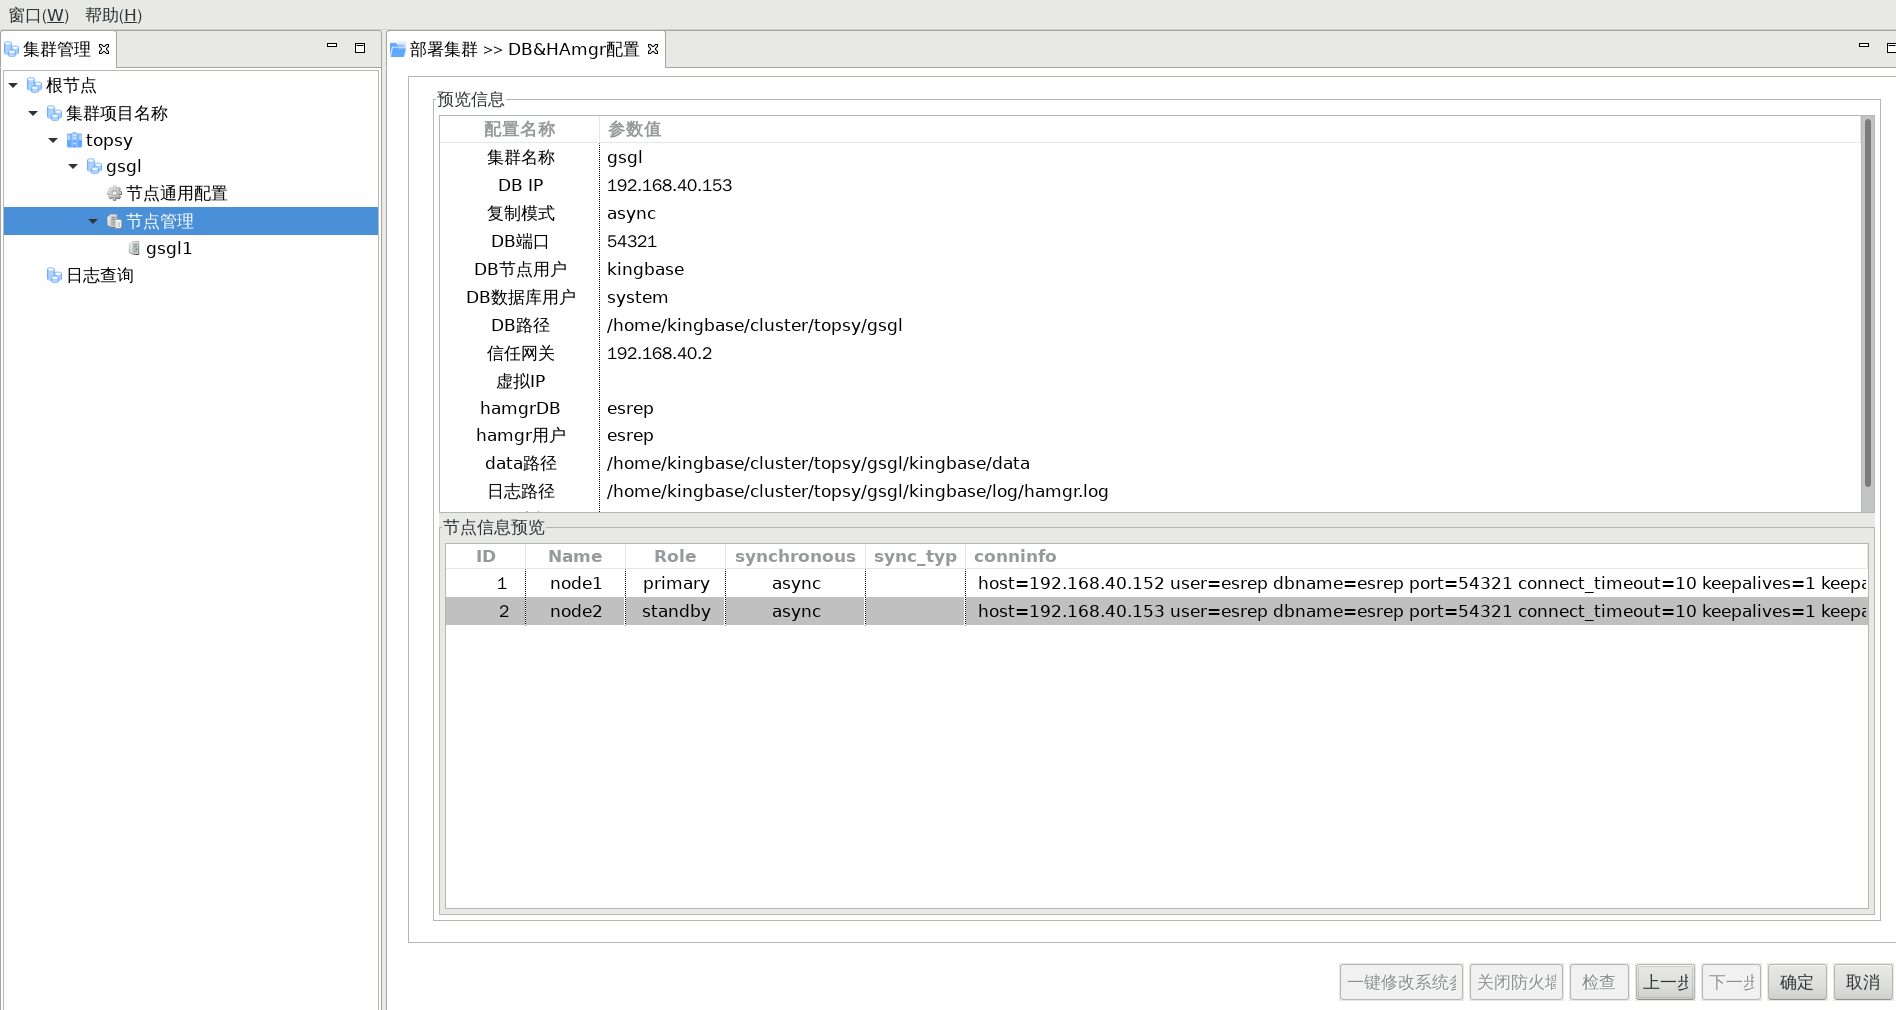The height and width of the screenshot is (1010, 1896).
Task: Click the gsgl cluster icon in tree
Action: [x=94, y=166]
